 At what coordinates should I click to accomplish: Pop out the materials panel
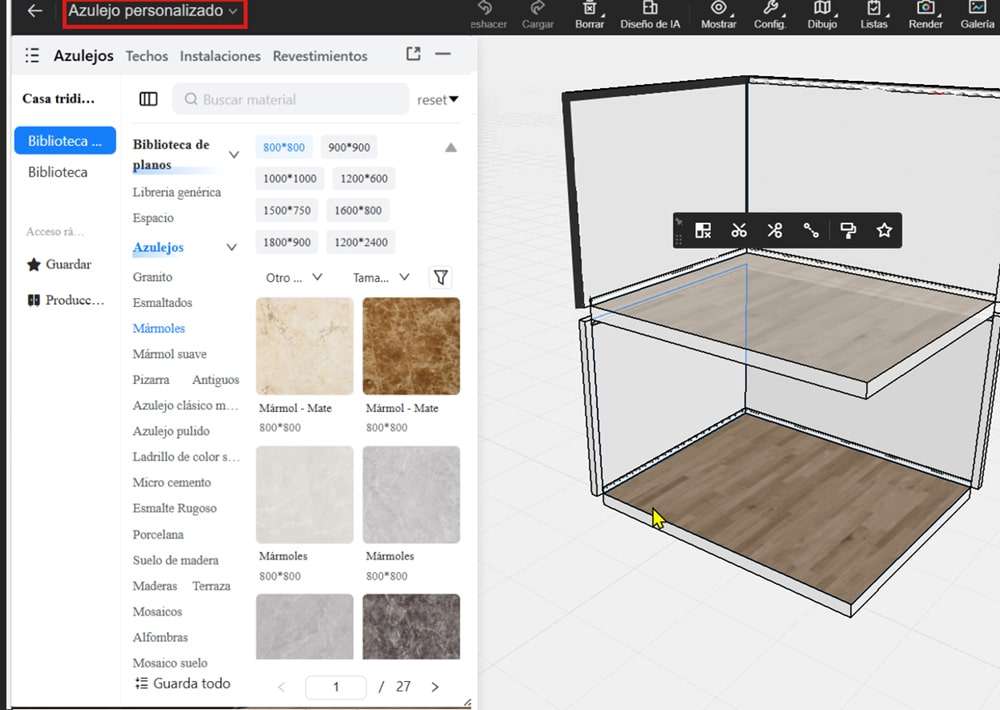(413, 54)
